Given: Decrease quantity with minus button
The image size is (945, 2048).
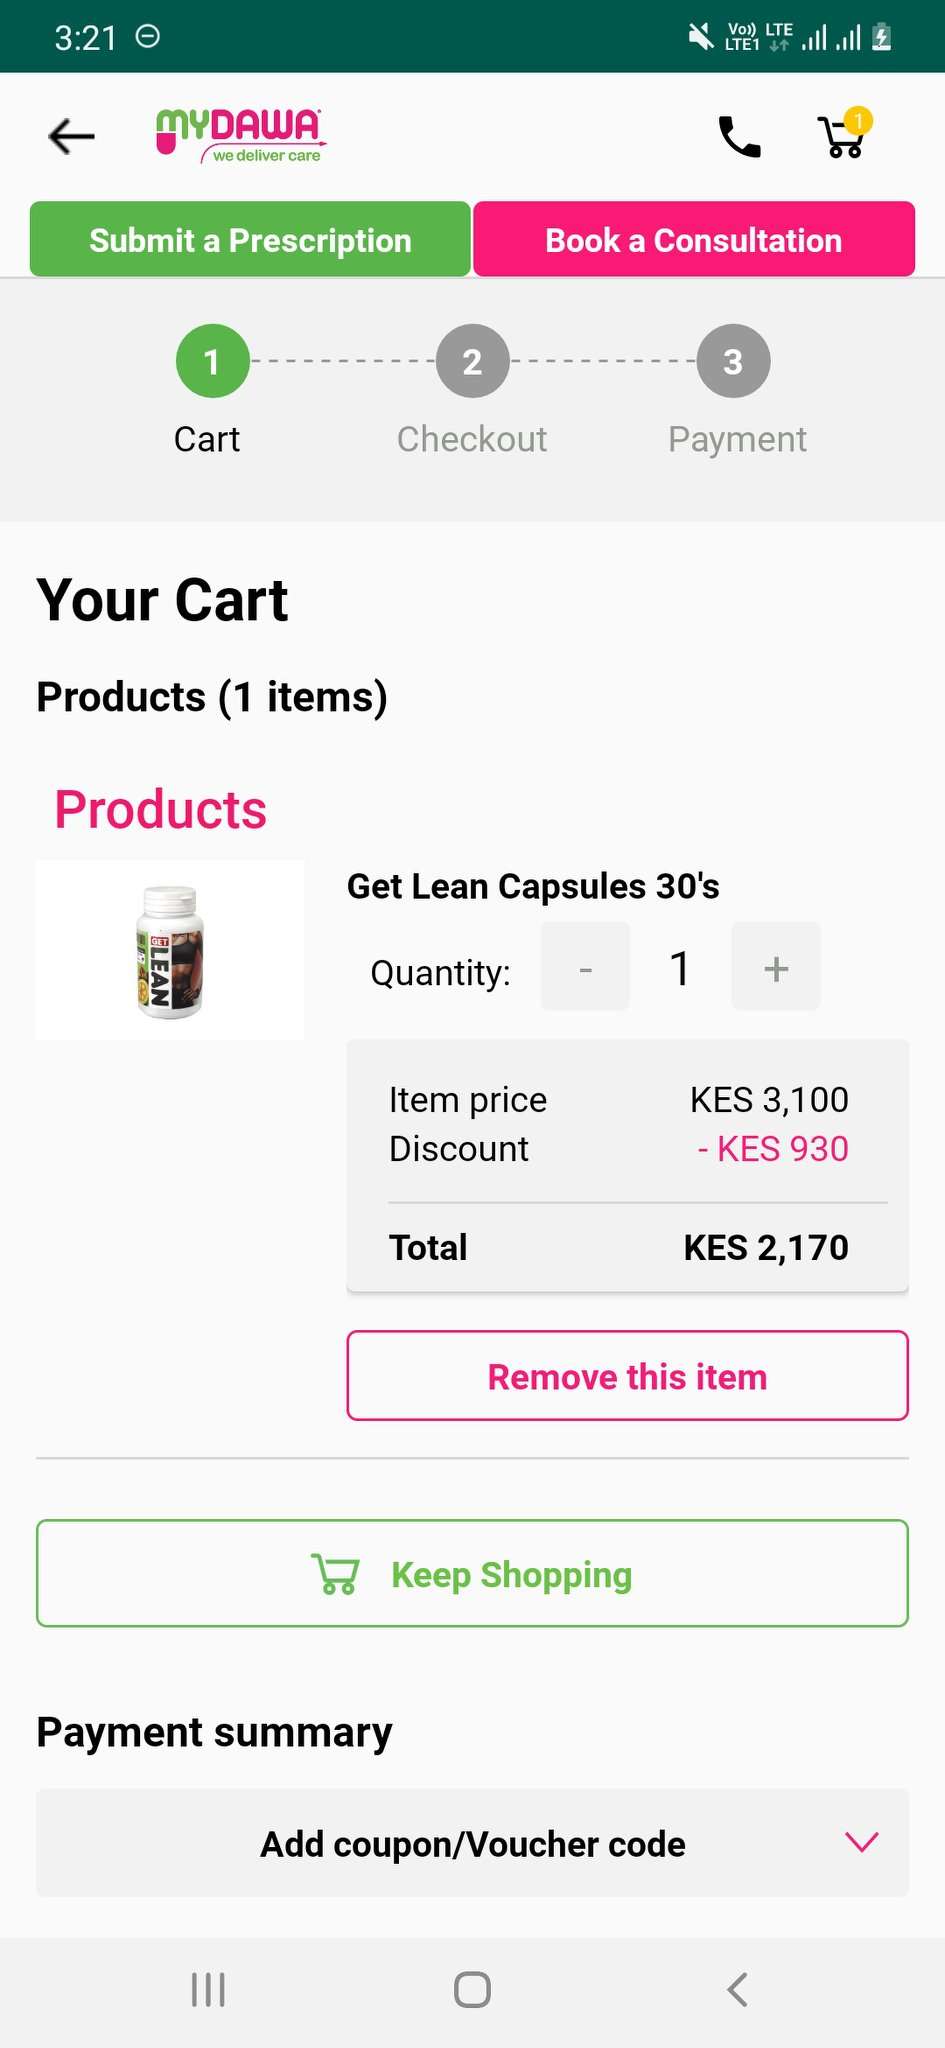Looking at the screenshot, I should point(585,967).
